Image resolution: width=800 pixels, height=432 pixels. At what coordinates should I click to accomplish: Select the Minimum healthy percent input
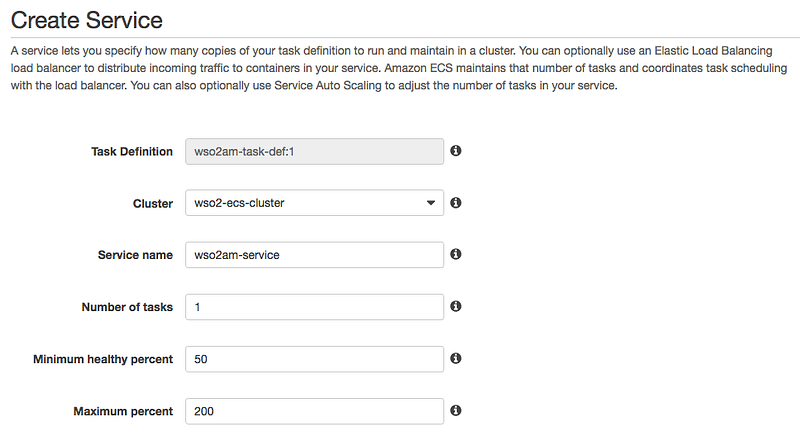[x=313, y=359]
